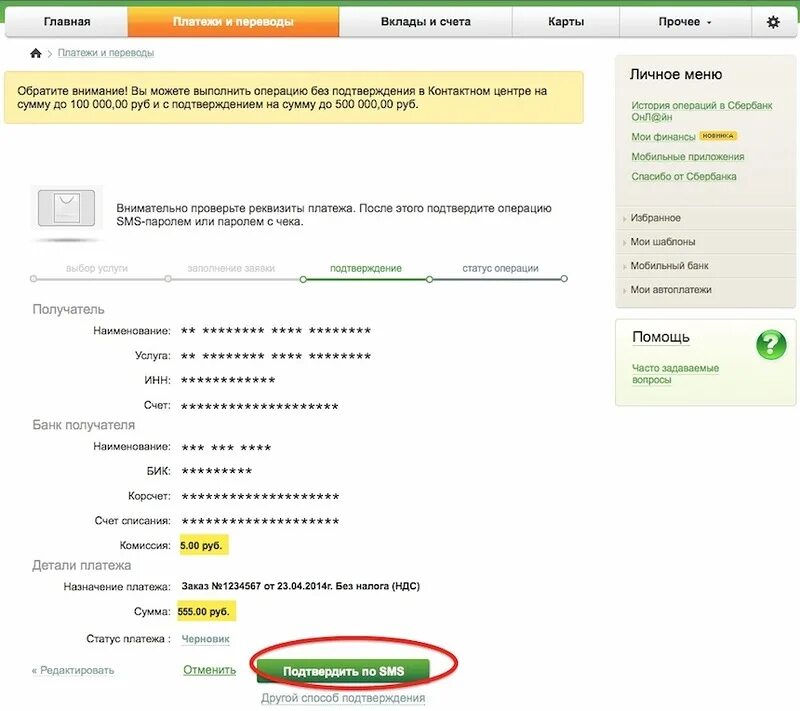Click the Помощь heading link
Screen dimensions: 800x711
pyautogui.click(x=661, y=337)
